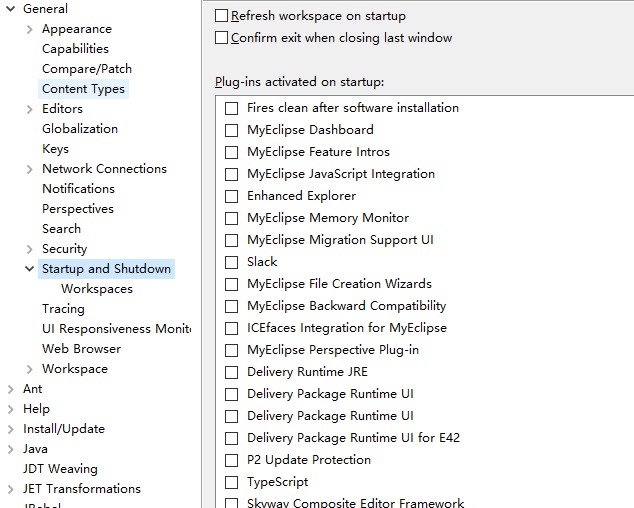Select Workspaces under Startup and Shutdown
Viewport: 634px width, 508px height.
(x=97, y=289)
